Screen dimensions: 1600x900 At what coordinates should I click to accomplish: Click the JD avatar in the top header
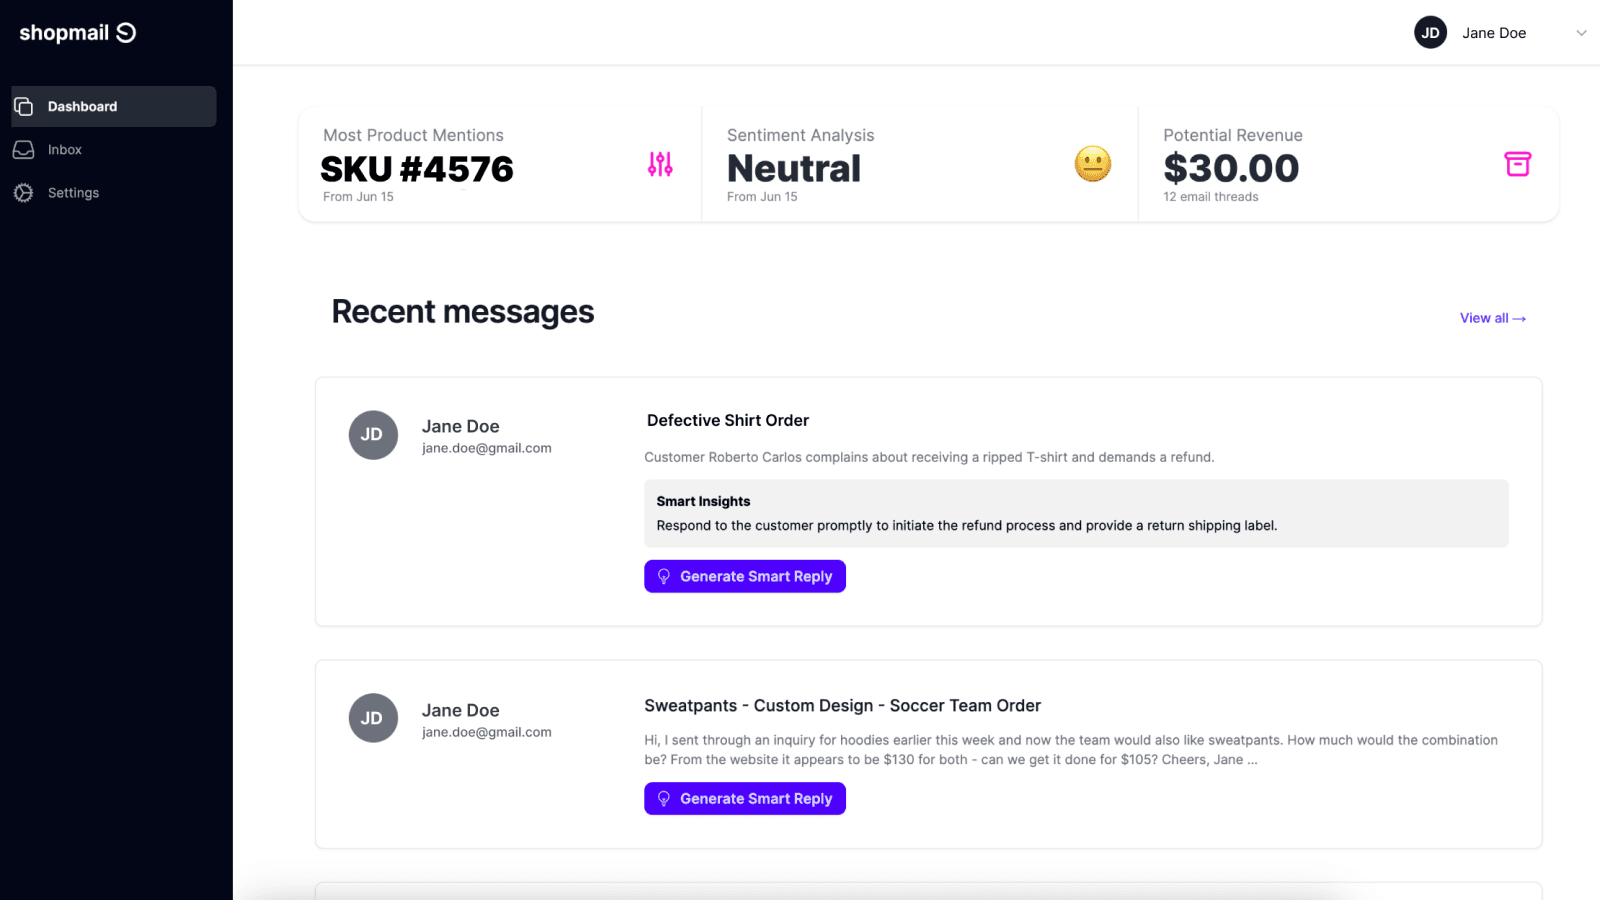[x=1431, y=32]
